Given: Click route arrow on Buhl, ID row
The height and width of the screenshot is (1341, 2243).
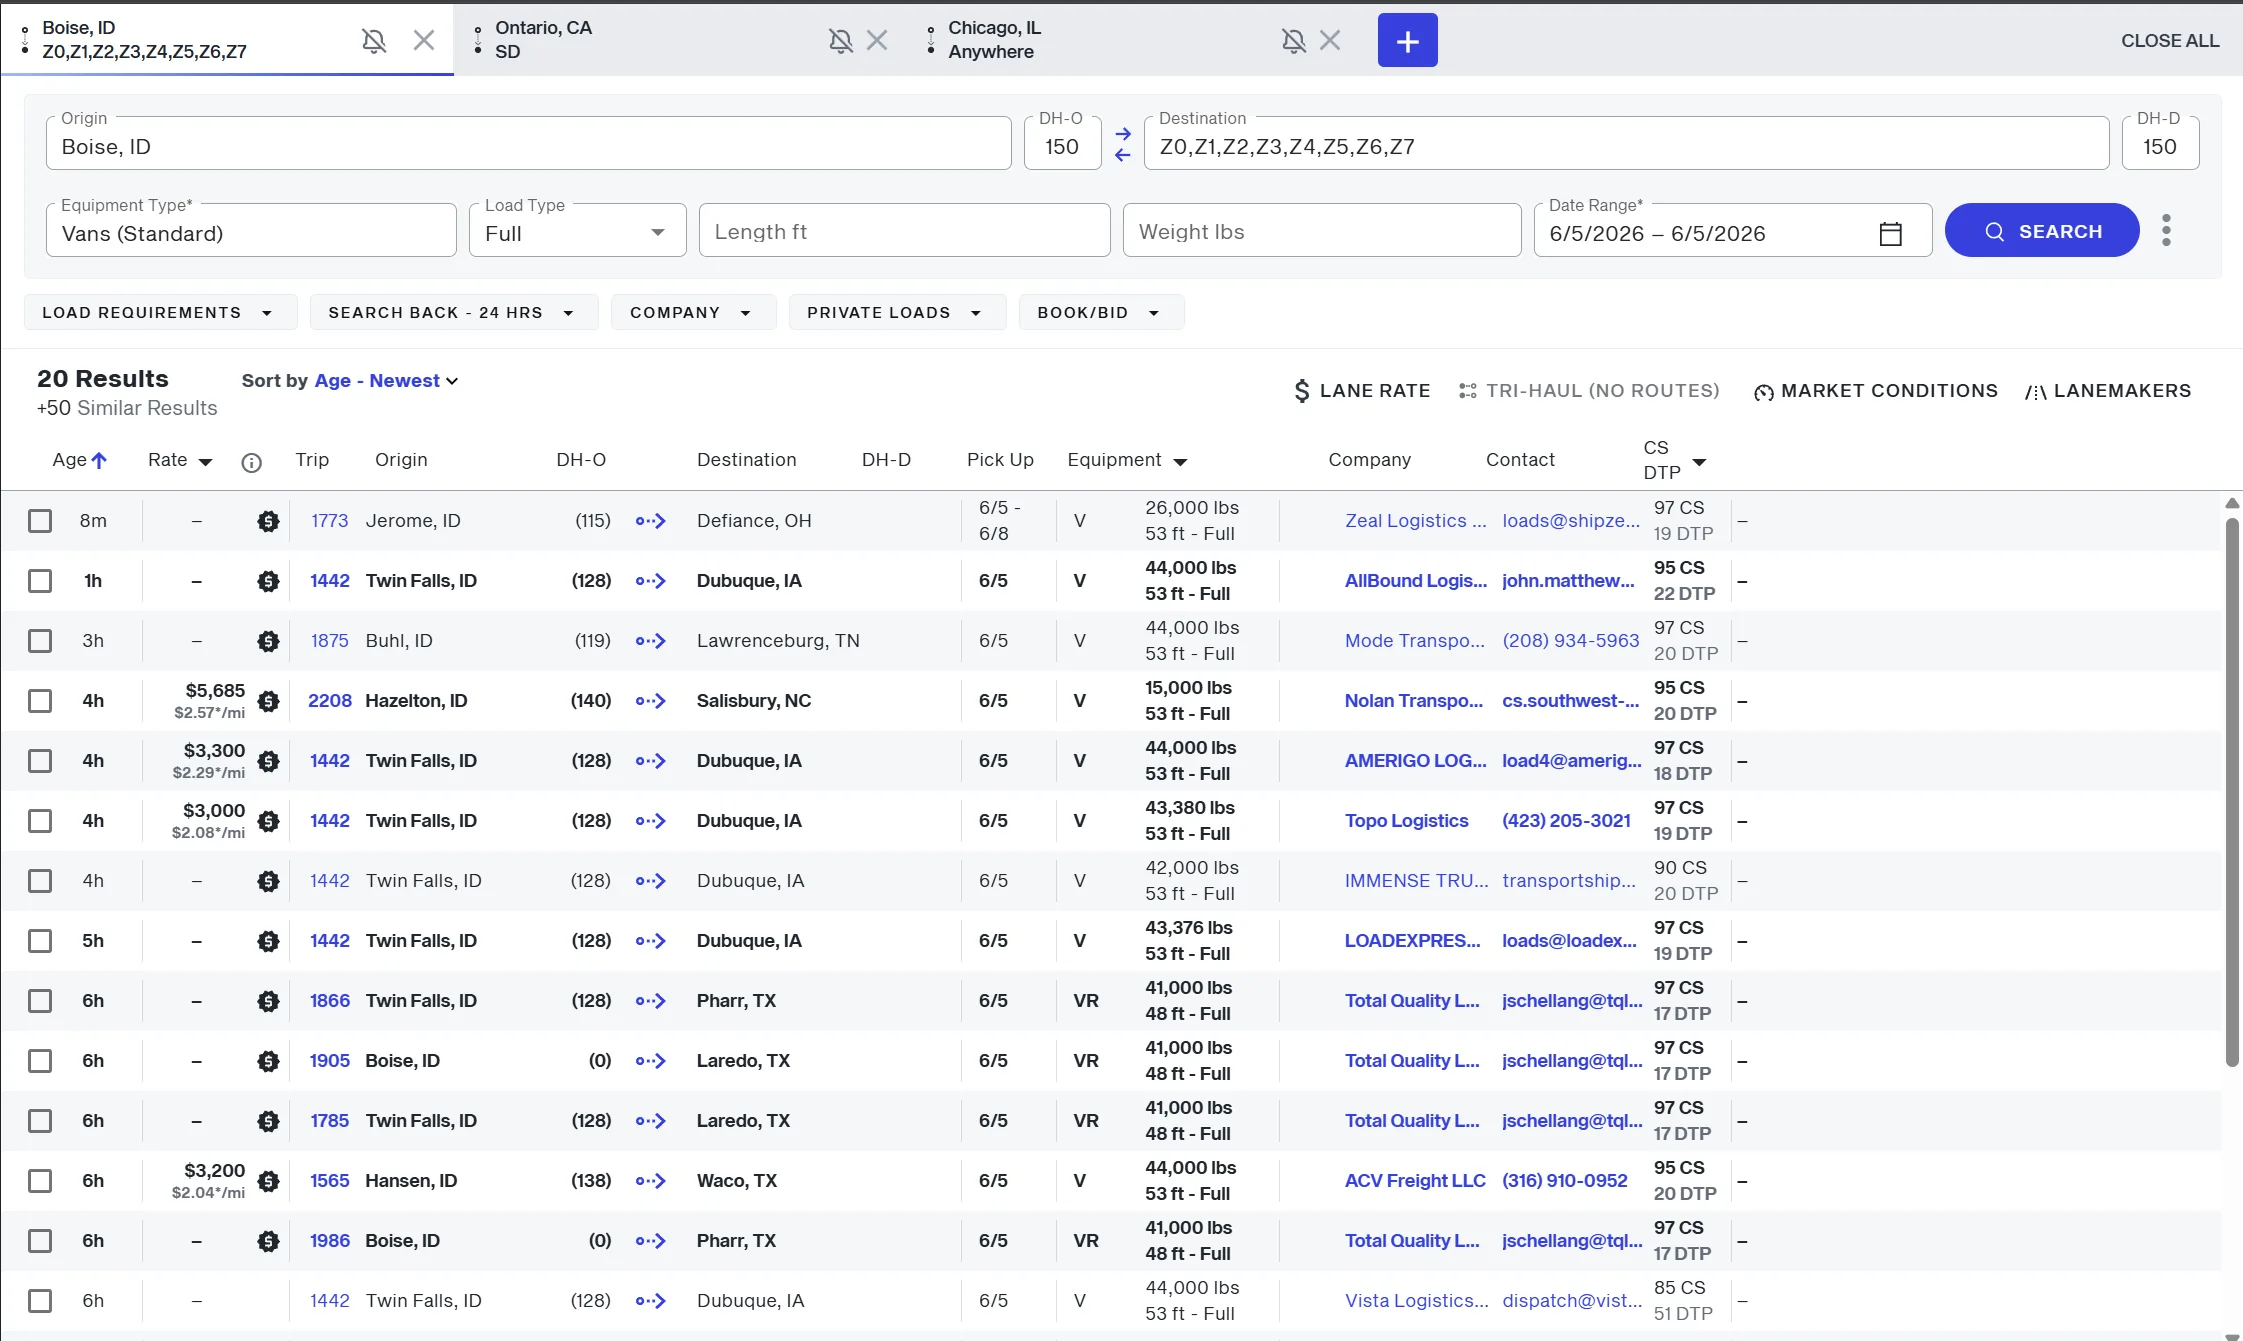Looking at the screenshot, I should tap(651, 641).
